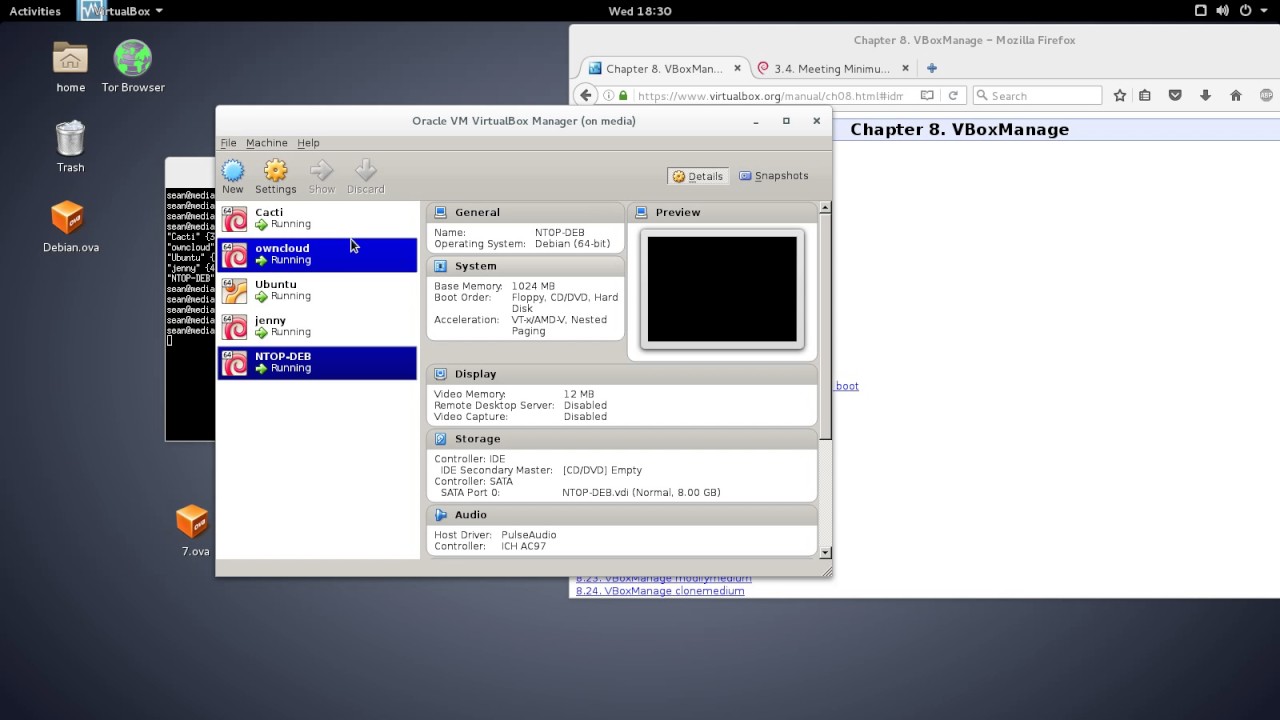Open the VirtualBox app menu in top bar
Image resolution: width=1280 pixels, height=720 pixels.
[121, 11]
